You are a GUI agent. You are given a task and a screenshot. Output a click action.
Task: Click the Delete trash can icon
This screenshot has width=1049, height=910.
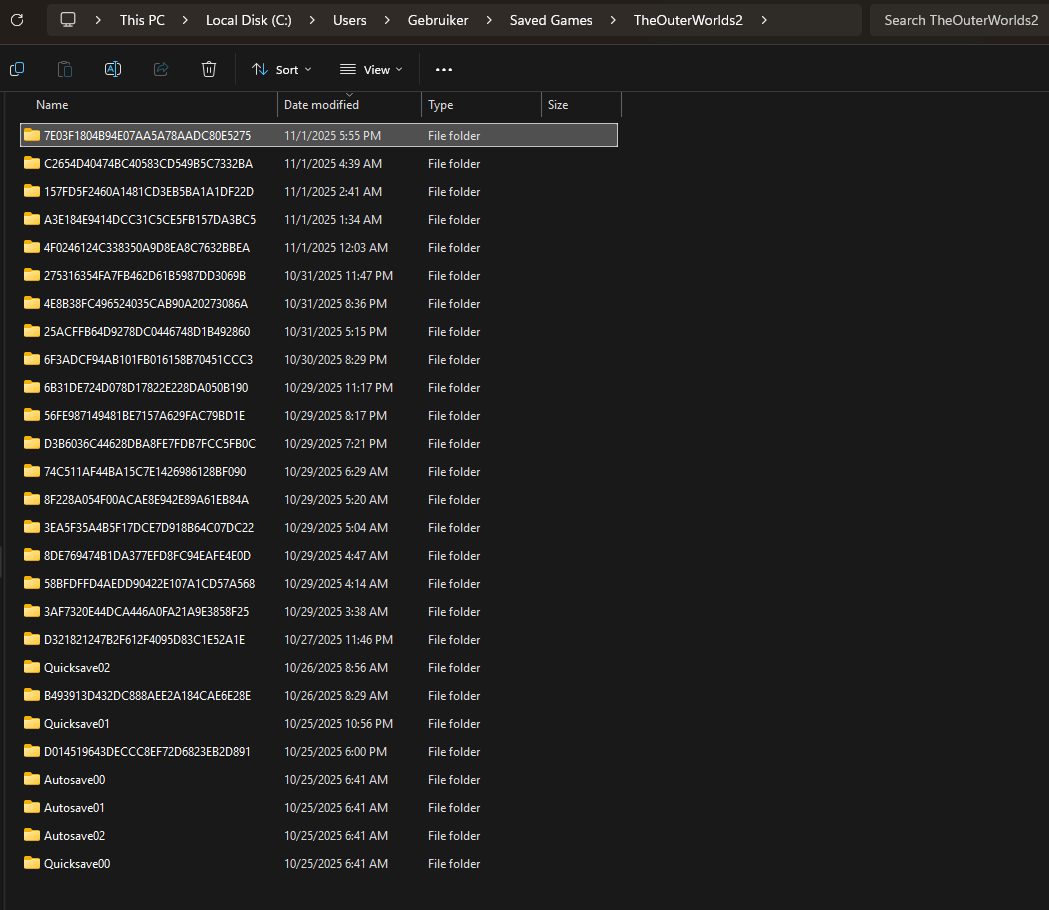[x=209, y=69]
